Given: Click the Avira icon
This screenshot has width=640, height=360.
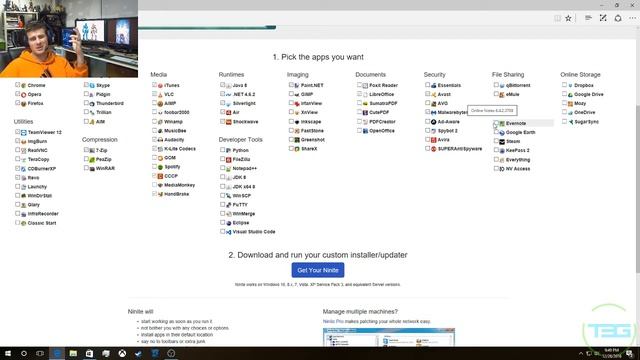Looking at the screenshot, I should click(433, 140).
